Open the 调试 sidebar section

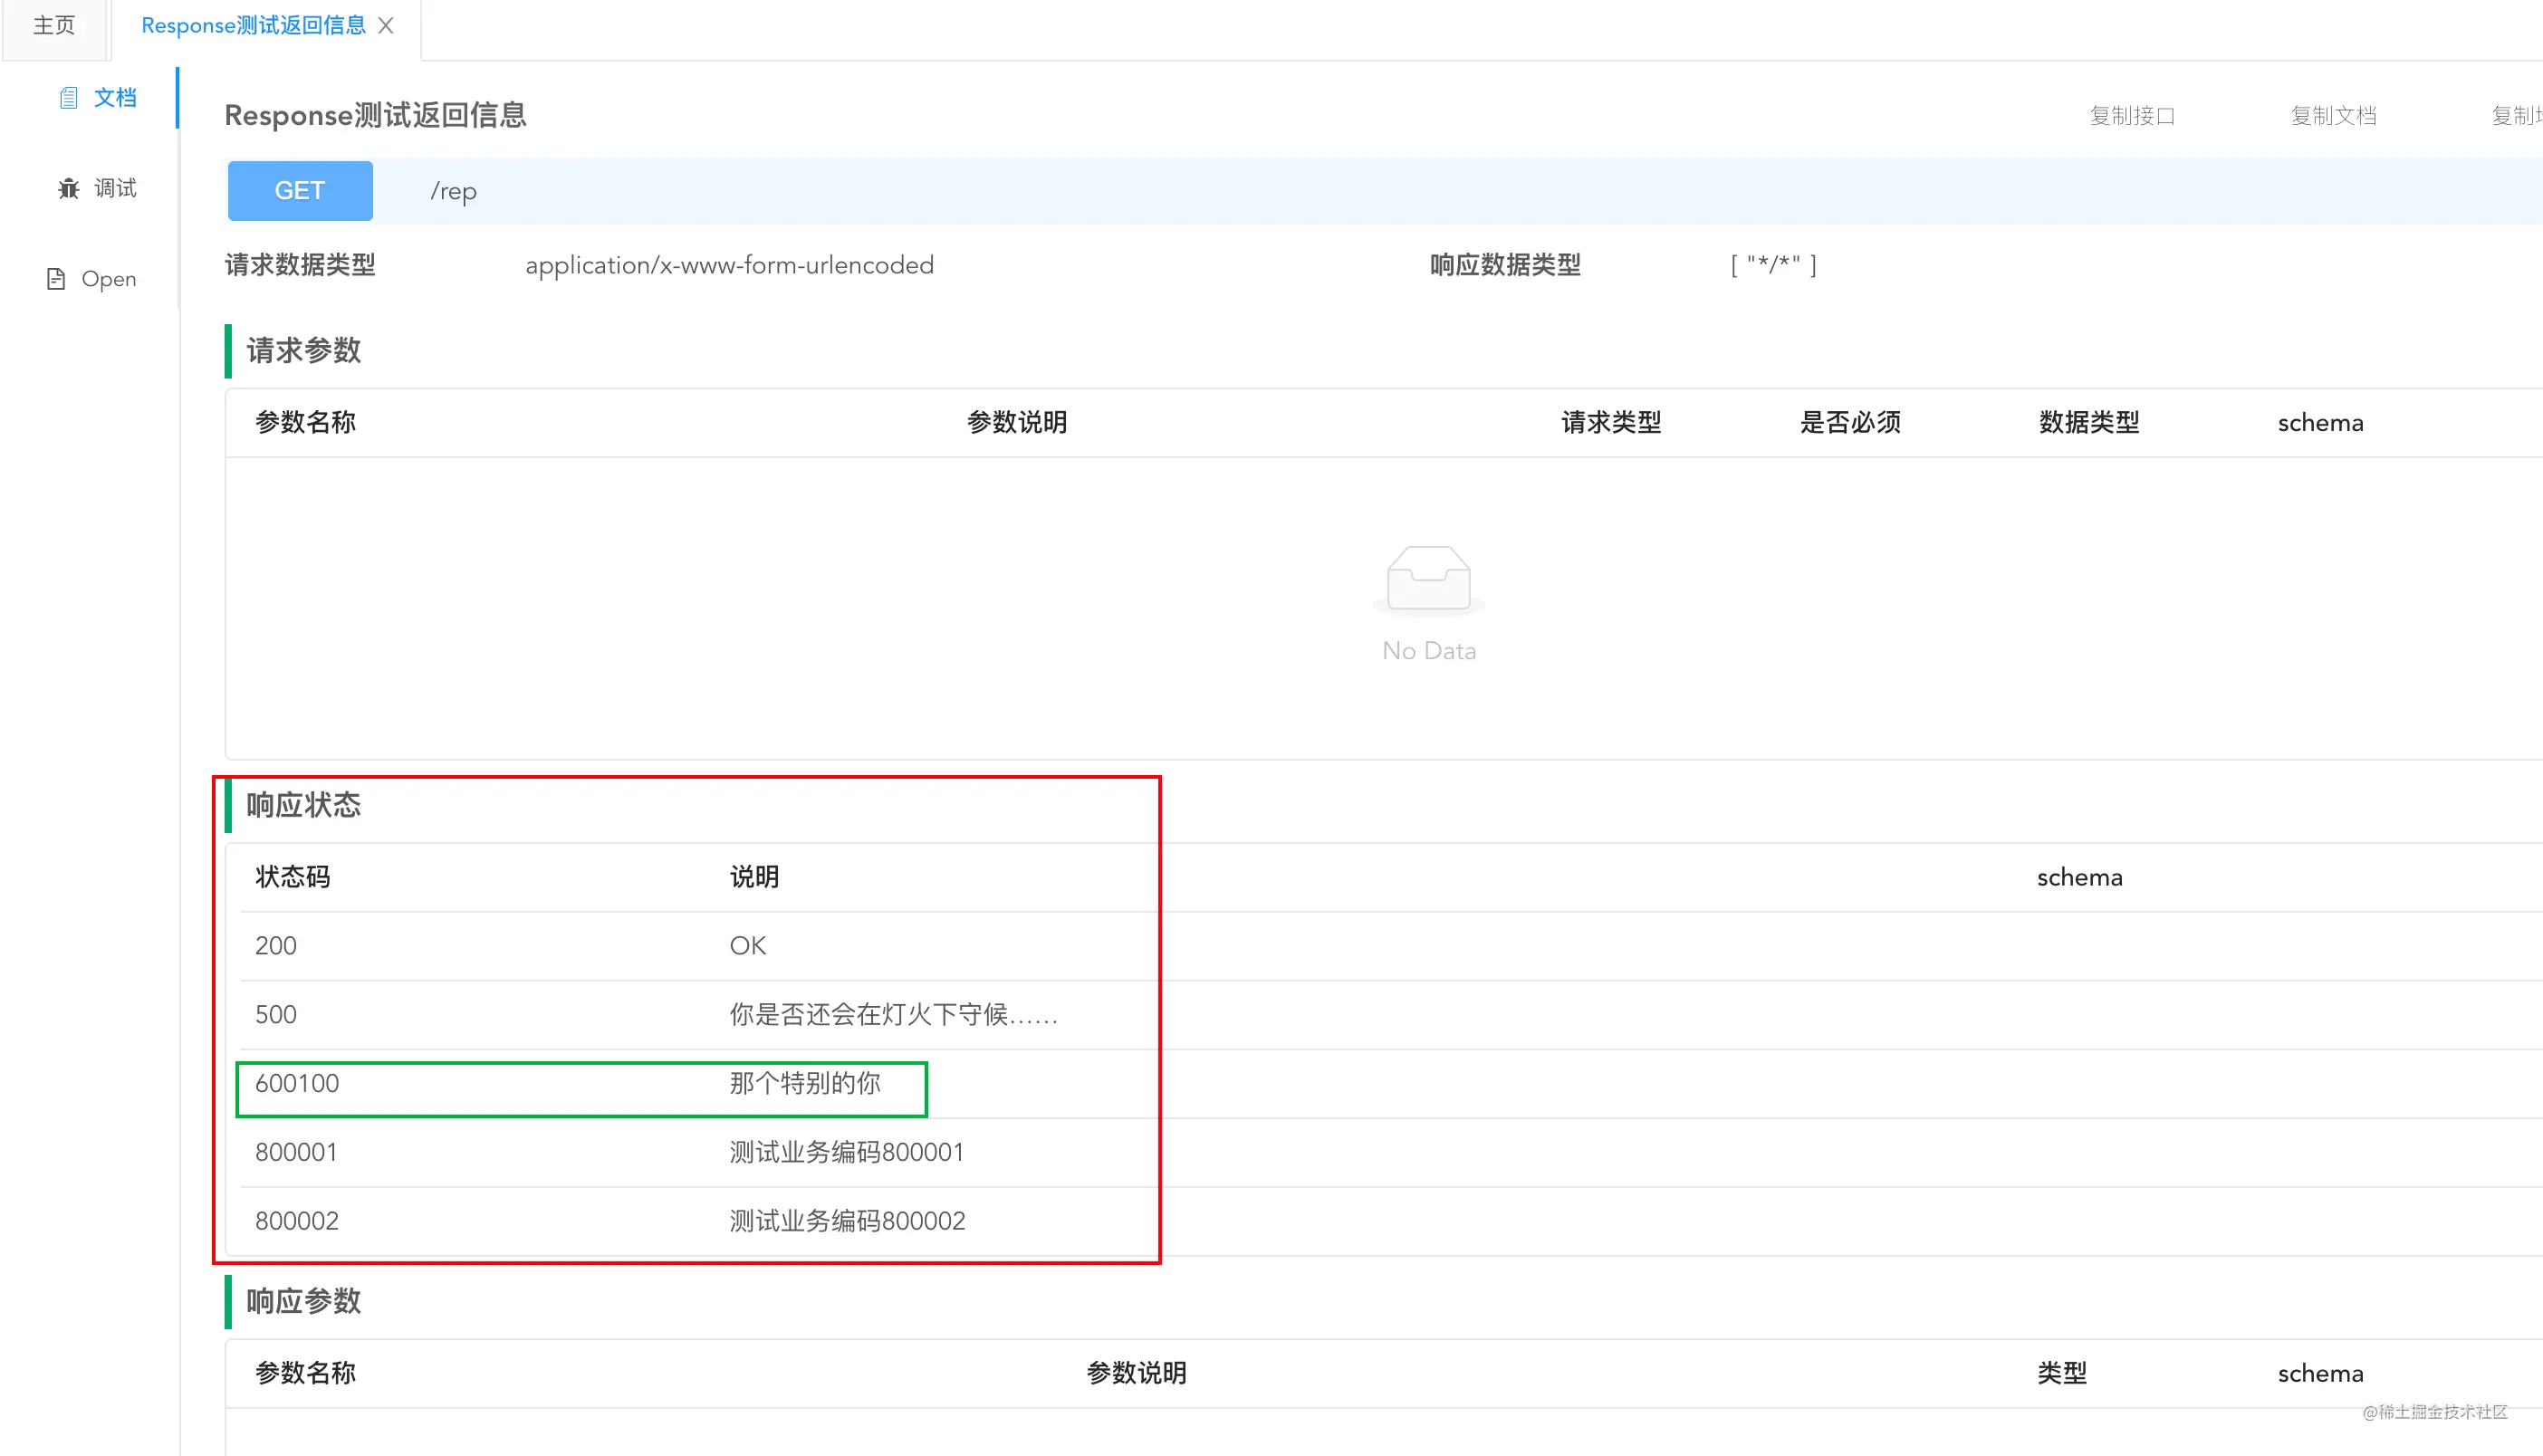coord(97,188)
